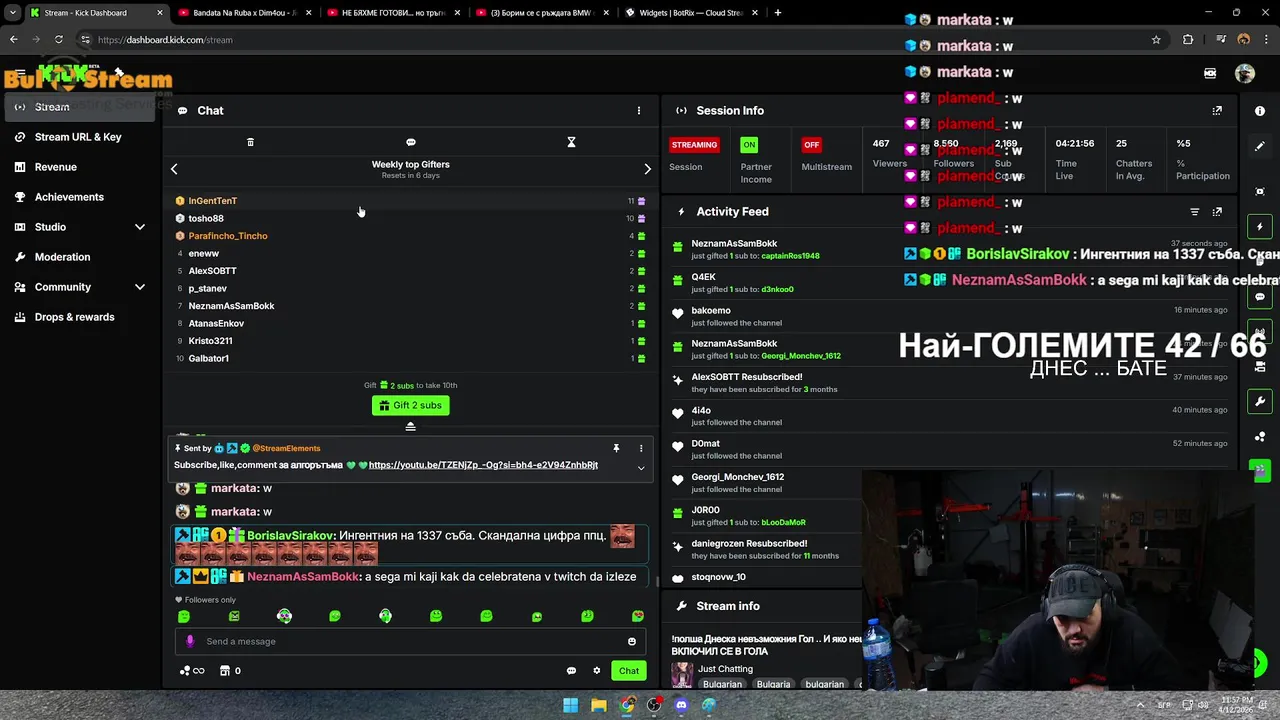Select the trash icon tab in Chat

[250, 142]
